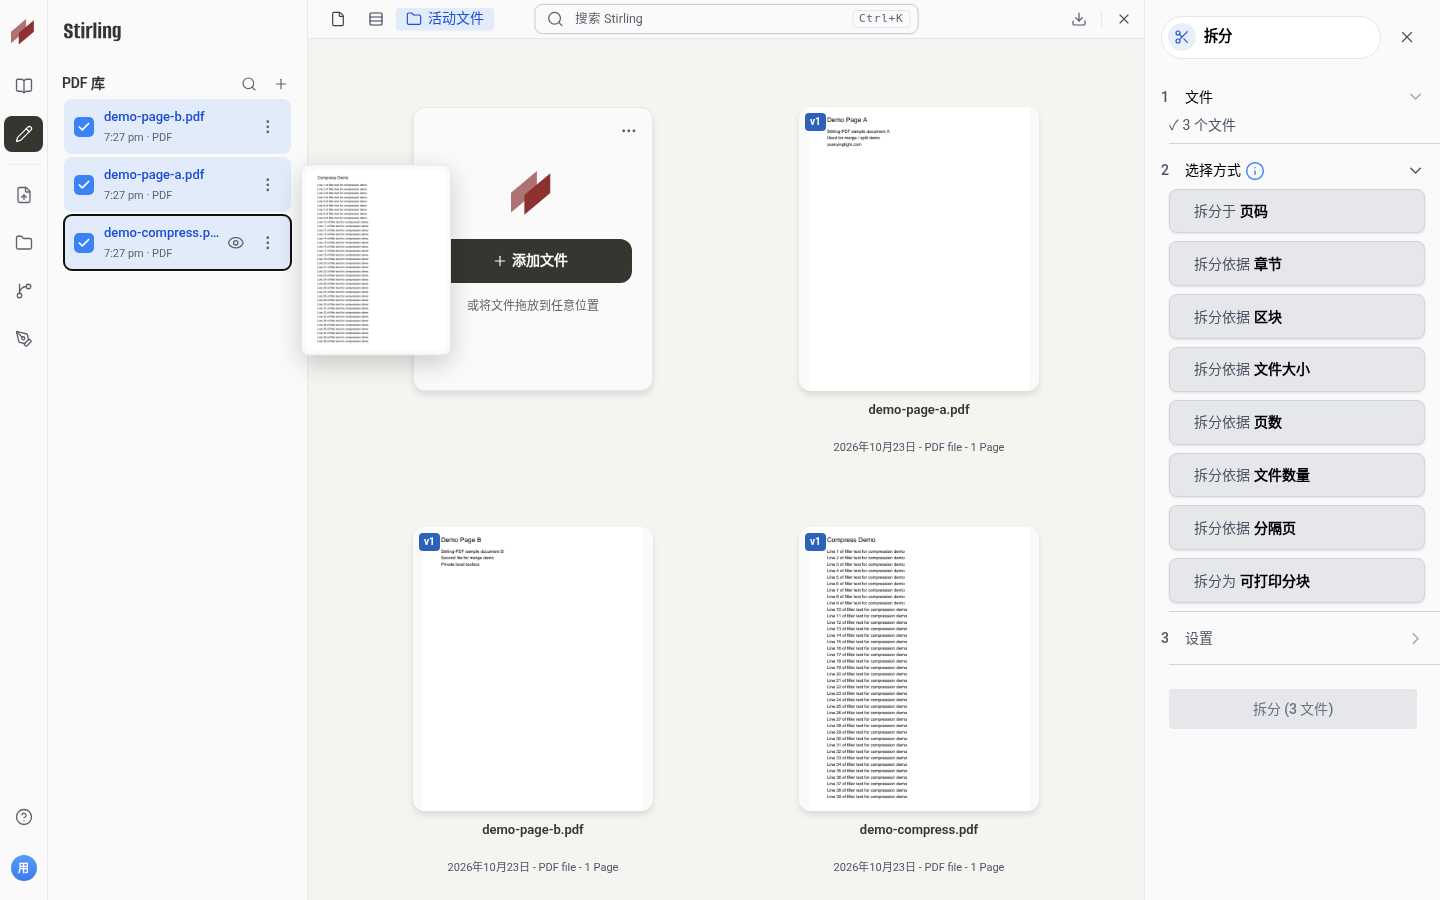
Task: Click the 拆分 (3 文件) button
Action: 1293,709
